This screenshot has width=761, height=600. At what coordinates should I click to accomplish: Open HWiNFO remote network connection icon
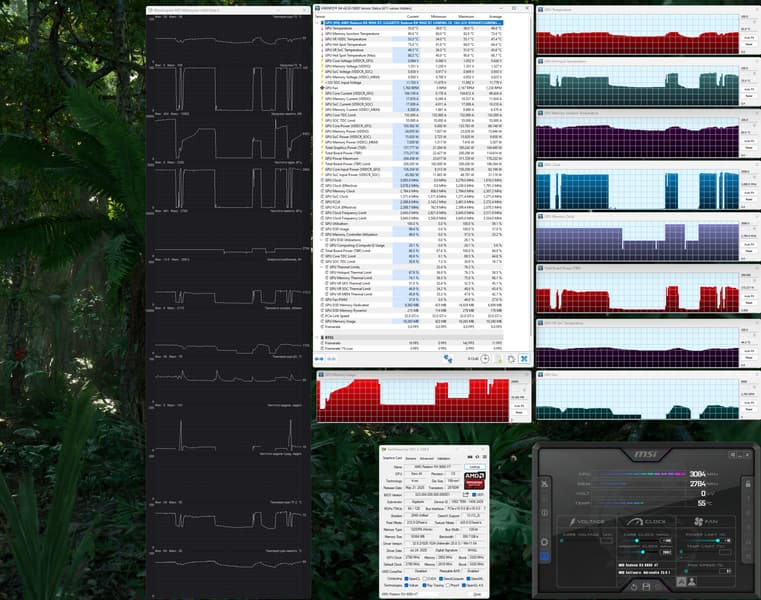[x=447, y=359]
